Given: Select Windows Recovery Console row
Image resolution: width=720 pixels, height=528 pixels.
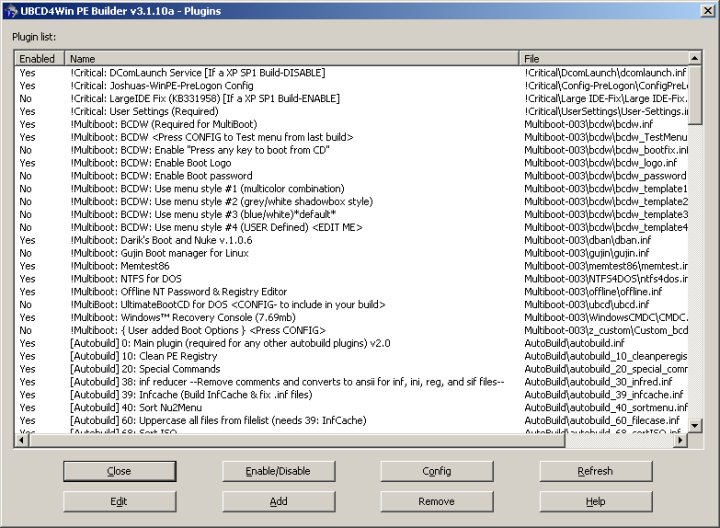Looking at the screenshot, I should pos(351,317).
